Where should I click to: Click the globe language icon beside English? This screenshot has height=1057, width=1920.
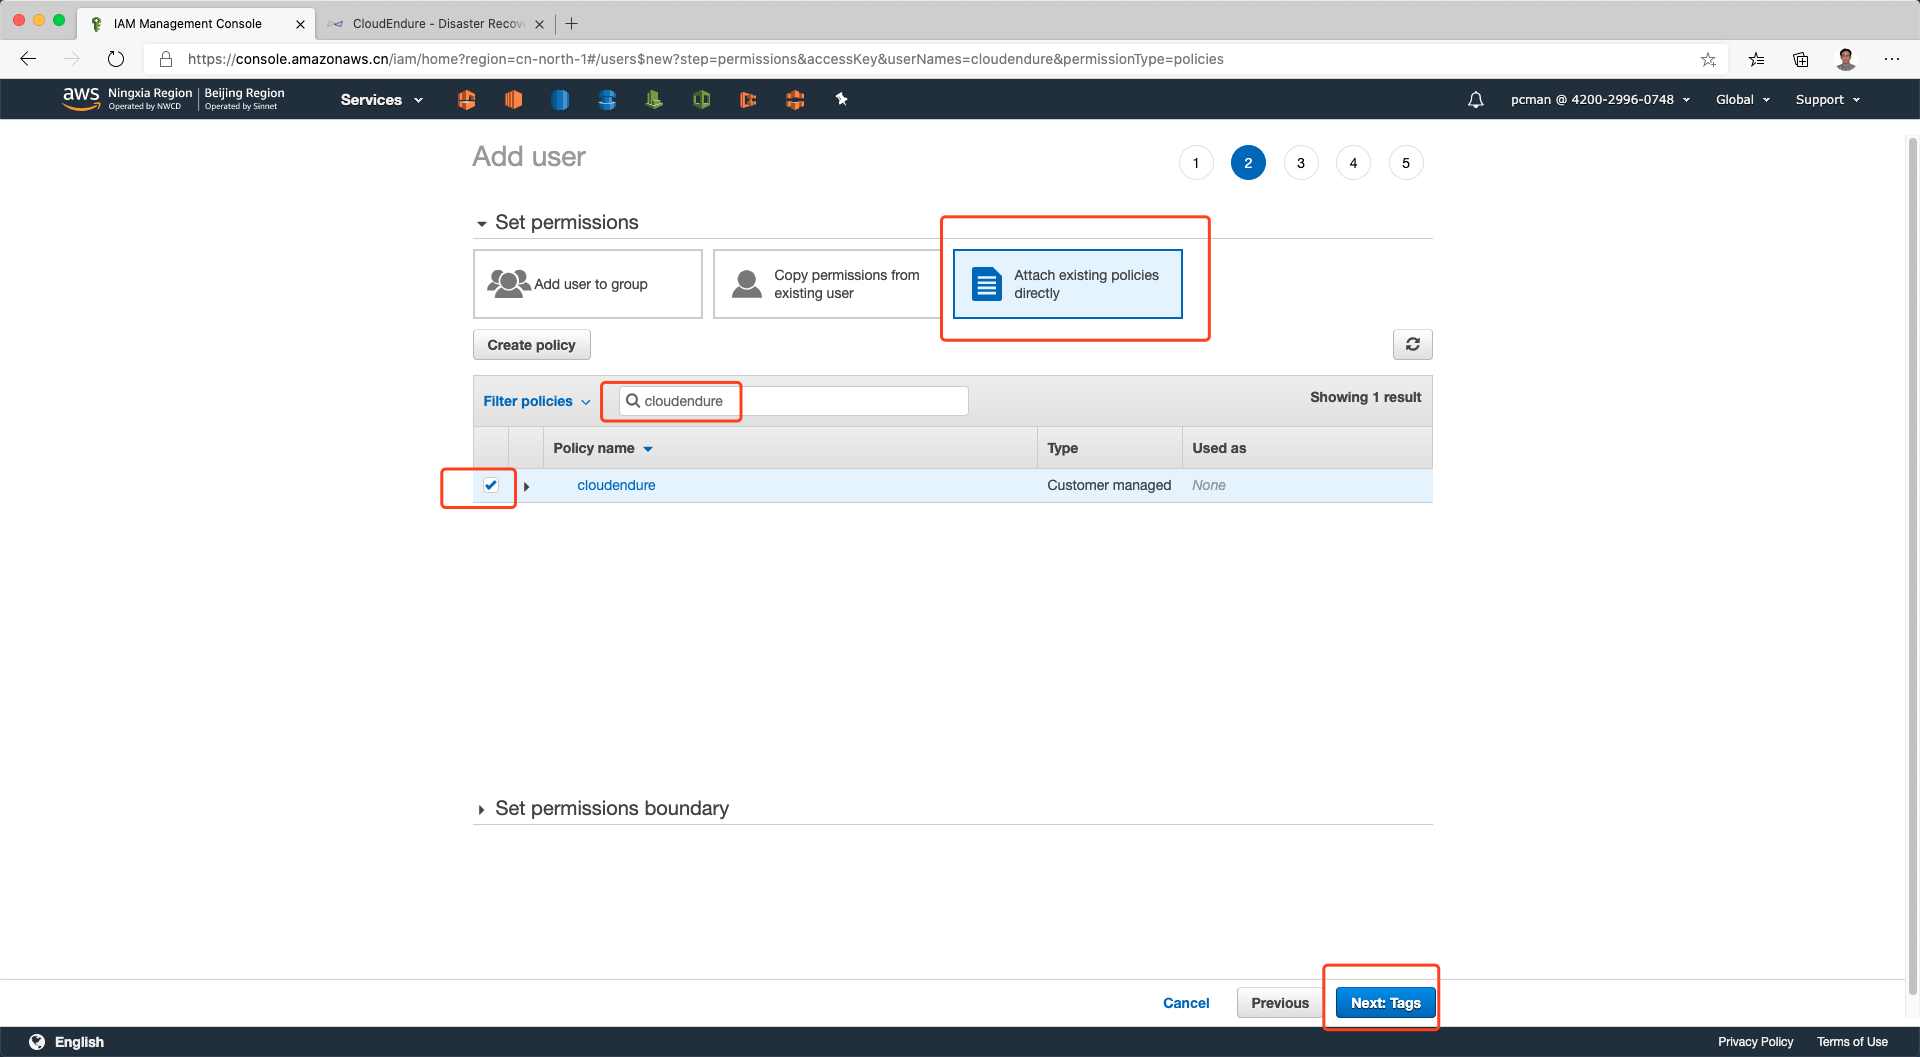[x=37, y=1042]
